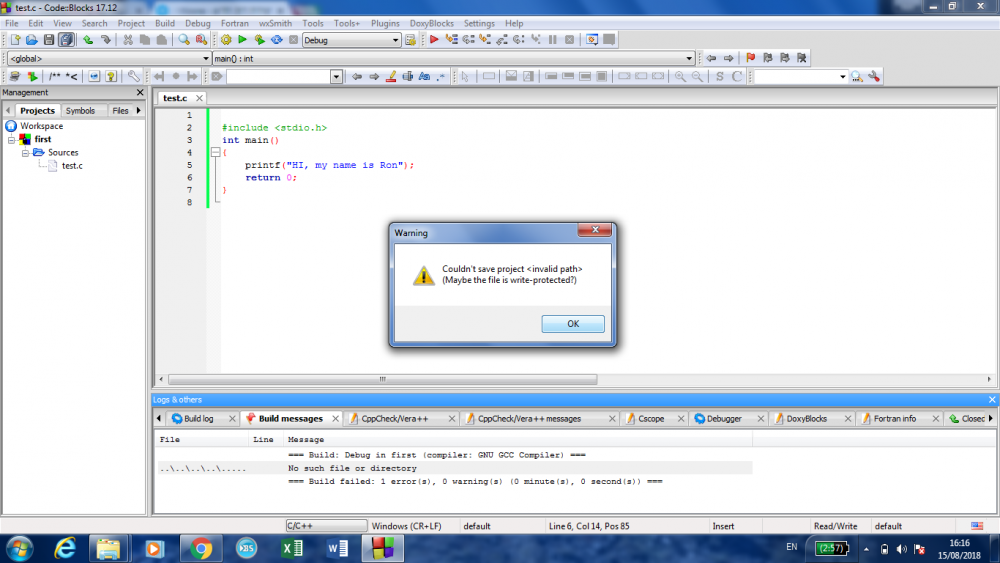Screen dimensions: 1000x563
Task: Close the Build messages tab
Action: pyautogui.click(x=335, y=419)
